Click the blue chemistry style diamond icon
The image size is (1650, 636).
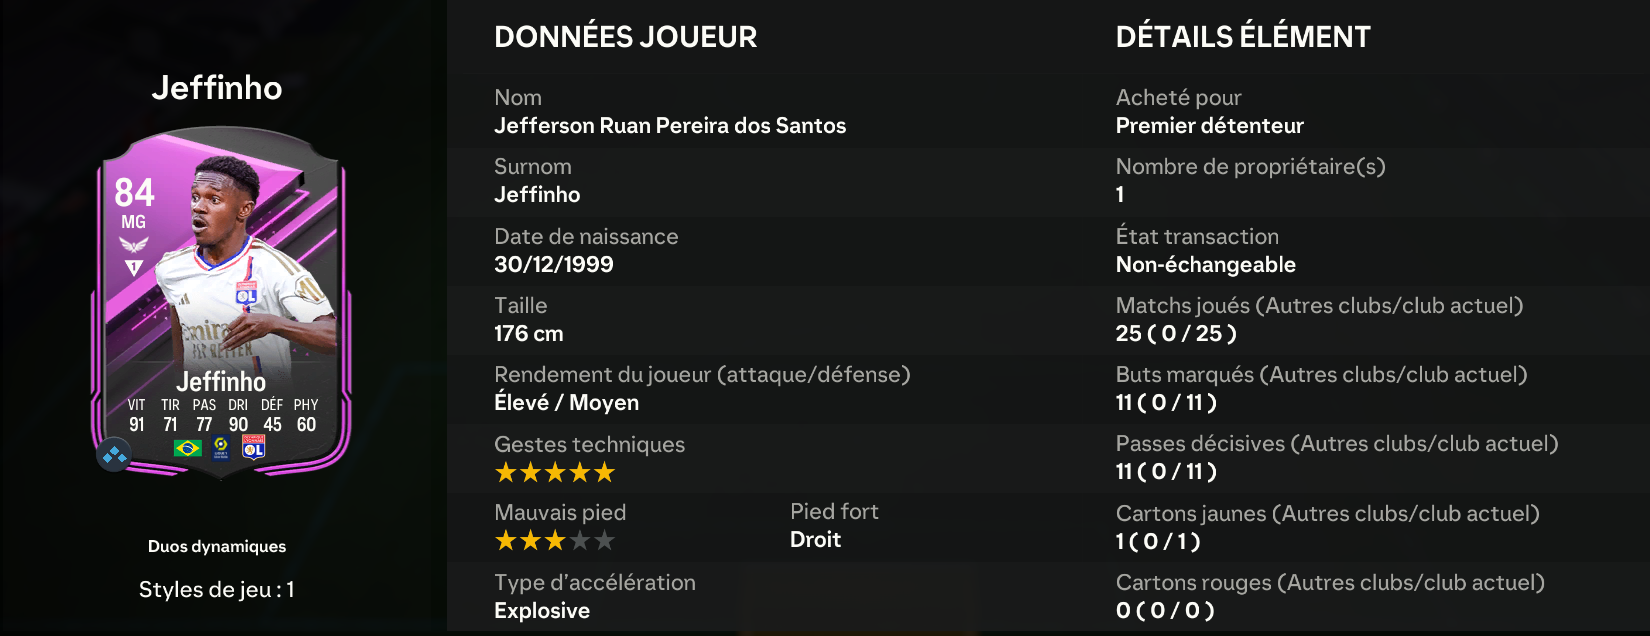114,456
